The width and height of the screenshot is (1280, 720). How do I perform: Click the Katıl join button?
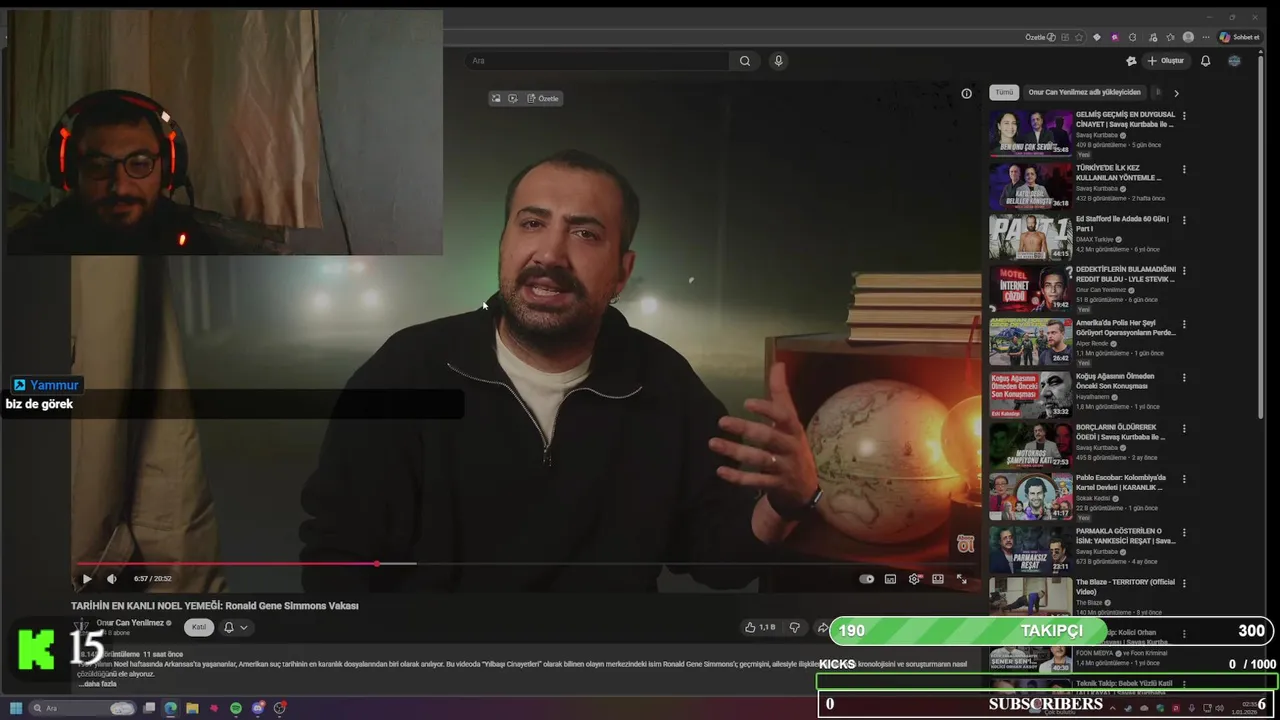(x=199, y=627)
